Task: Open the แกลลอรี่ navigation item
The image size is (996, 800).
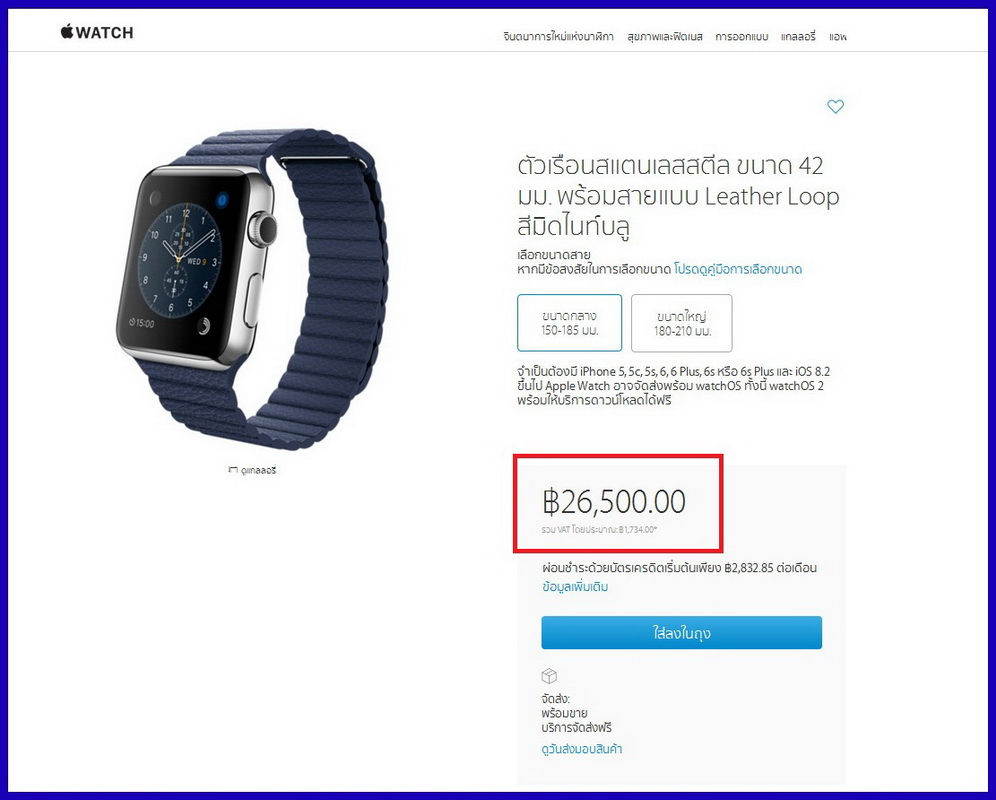Action: [798, 36]
